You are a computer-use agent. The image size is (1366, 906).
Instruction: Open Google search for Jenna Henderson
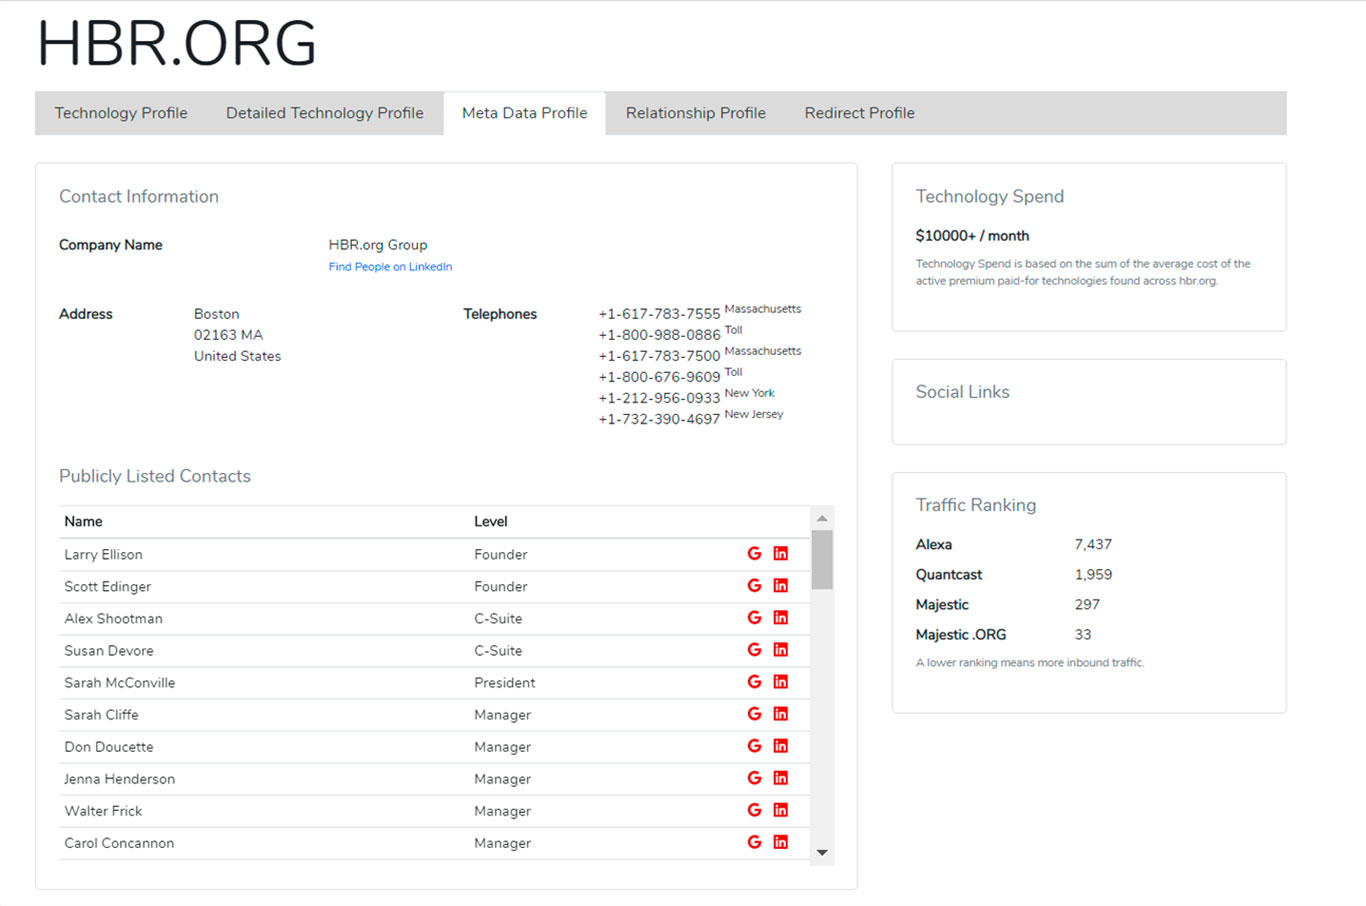(x=754, y=778)
